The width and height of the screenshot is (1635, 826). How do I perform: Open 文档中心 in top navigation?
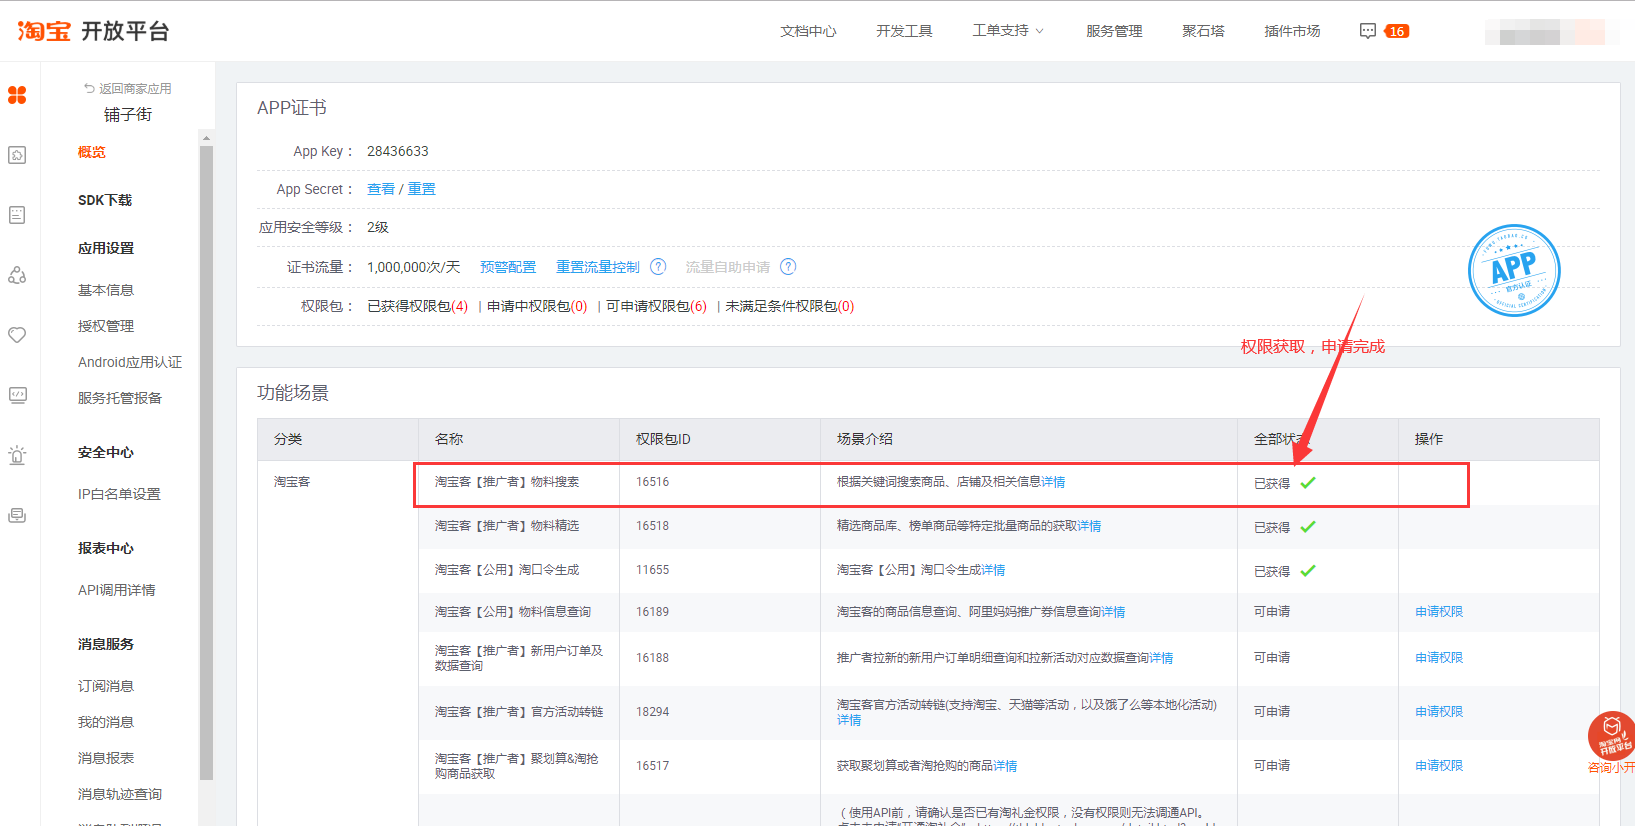808,31
